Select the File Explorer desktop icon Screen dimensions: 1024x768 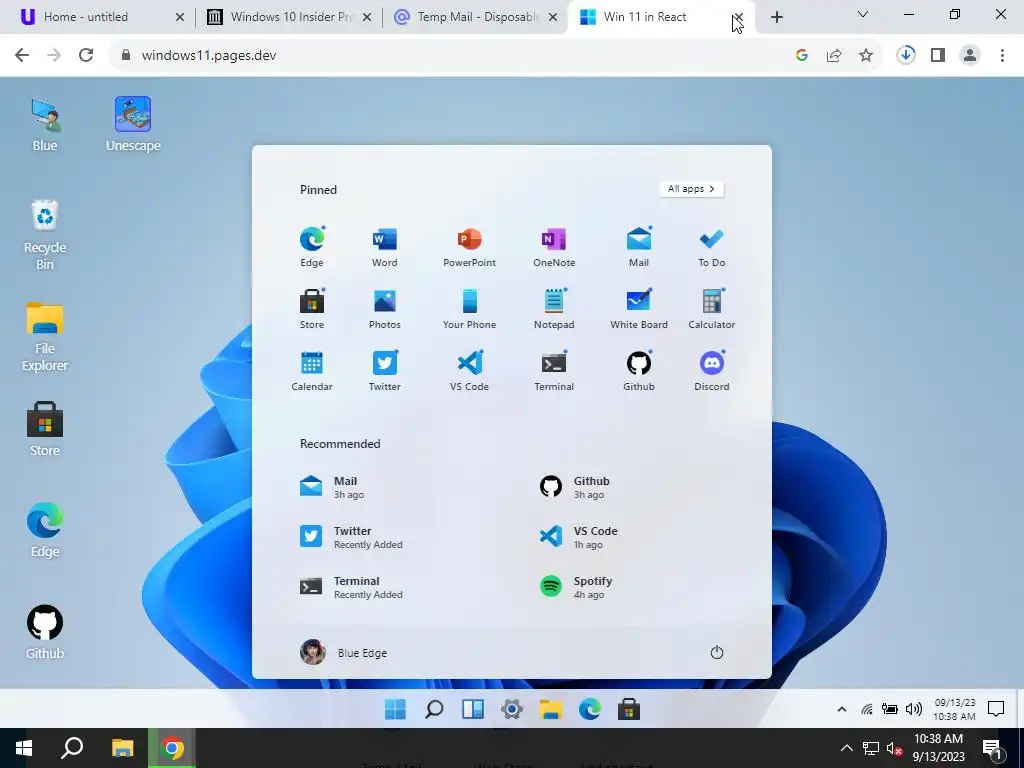point(45,337)
